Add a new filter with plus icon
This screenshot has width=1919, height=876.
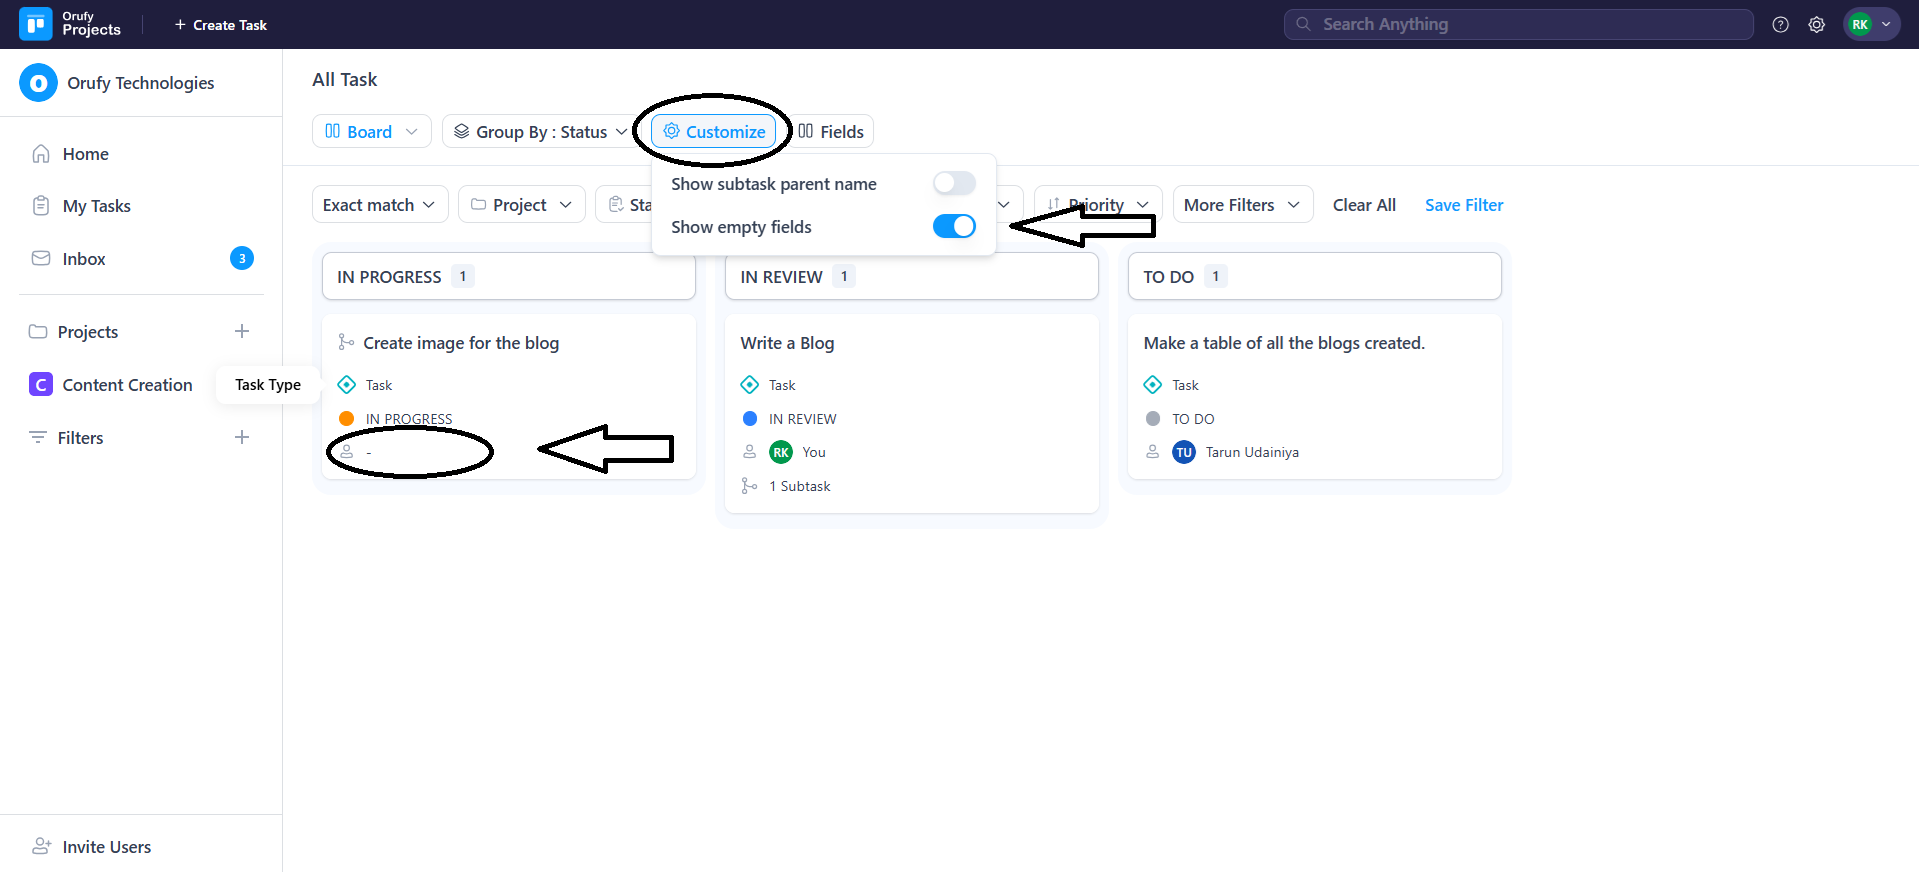[241, 438]
